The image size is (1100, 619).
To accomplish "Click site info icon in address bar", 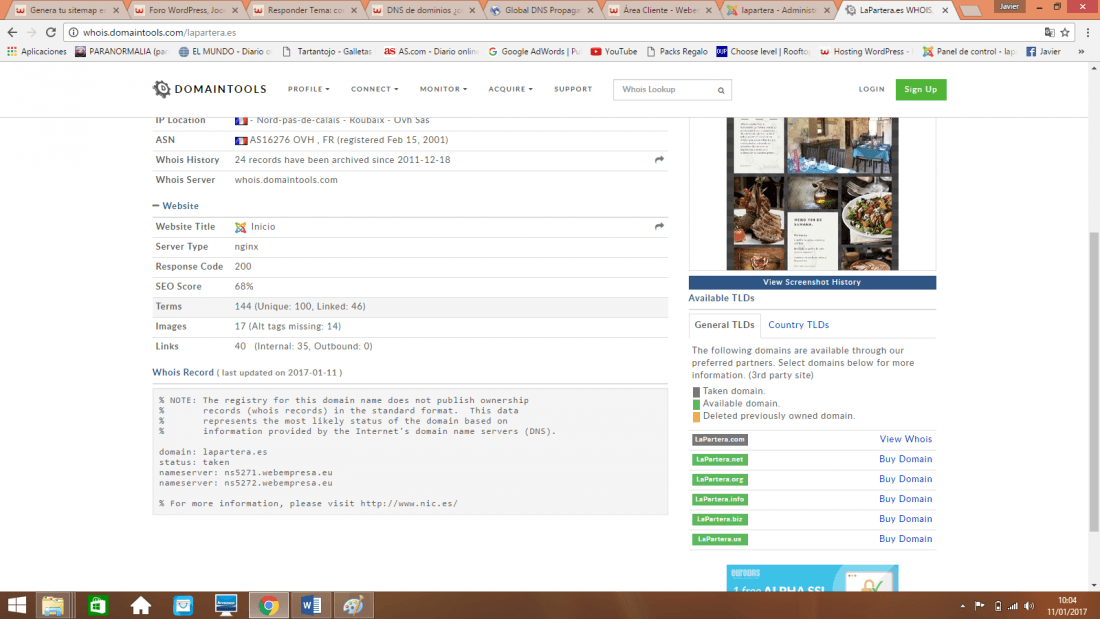I will 73,32.
